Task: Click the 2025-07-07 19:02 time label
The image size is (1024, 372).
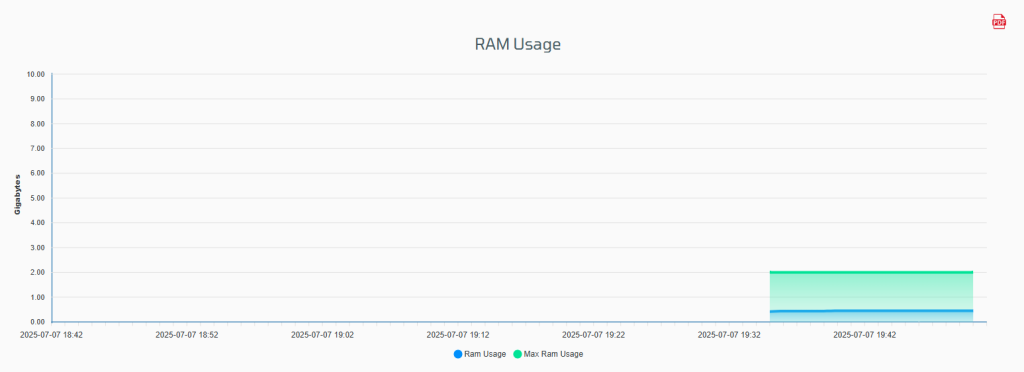Action: point(323,334)
